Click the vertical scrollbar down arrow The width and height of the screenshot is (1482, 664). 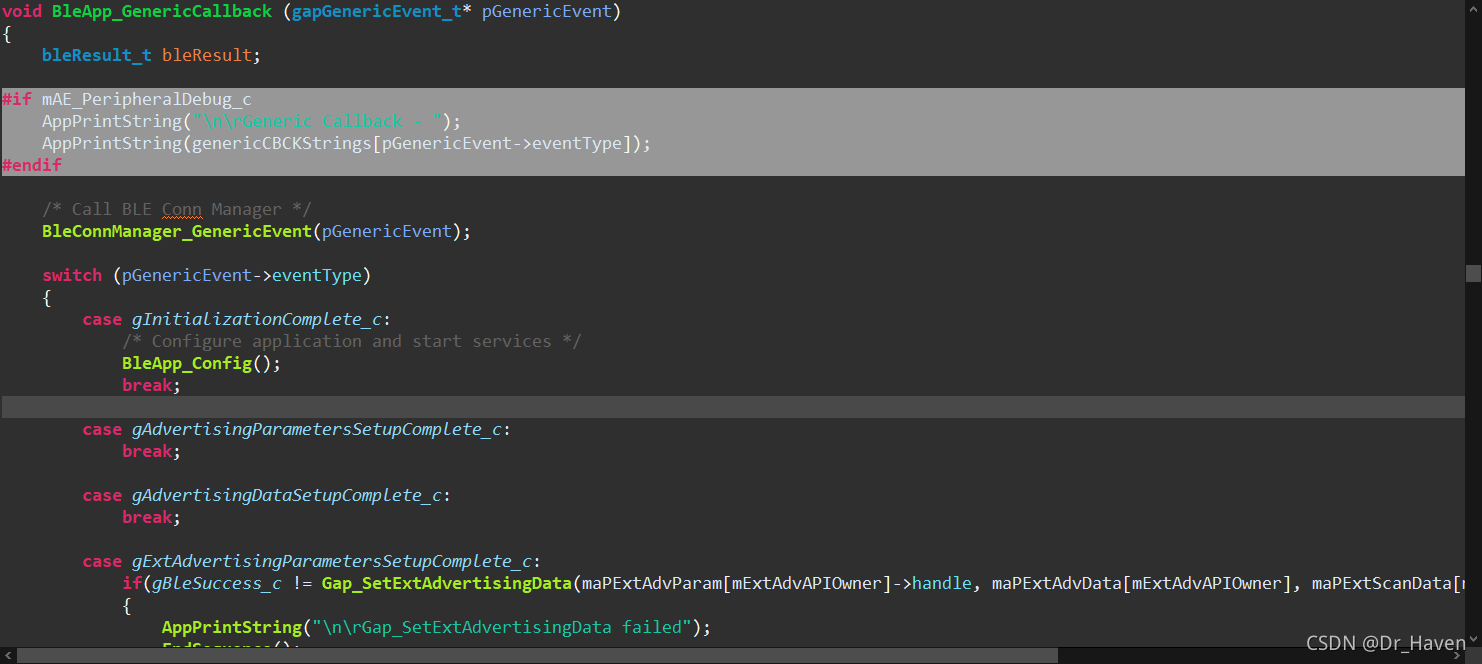pos(1473,639)
